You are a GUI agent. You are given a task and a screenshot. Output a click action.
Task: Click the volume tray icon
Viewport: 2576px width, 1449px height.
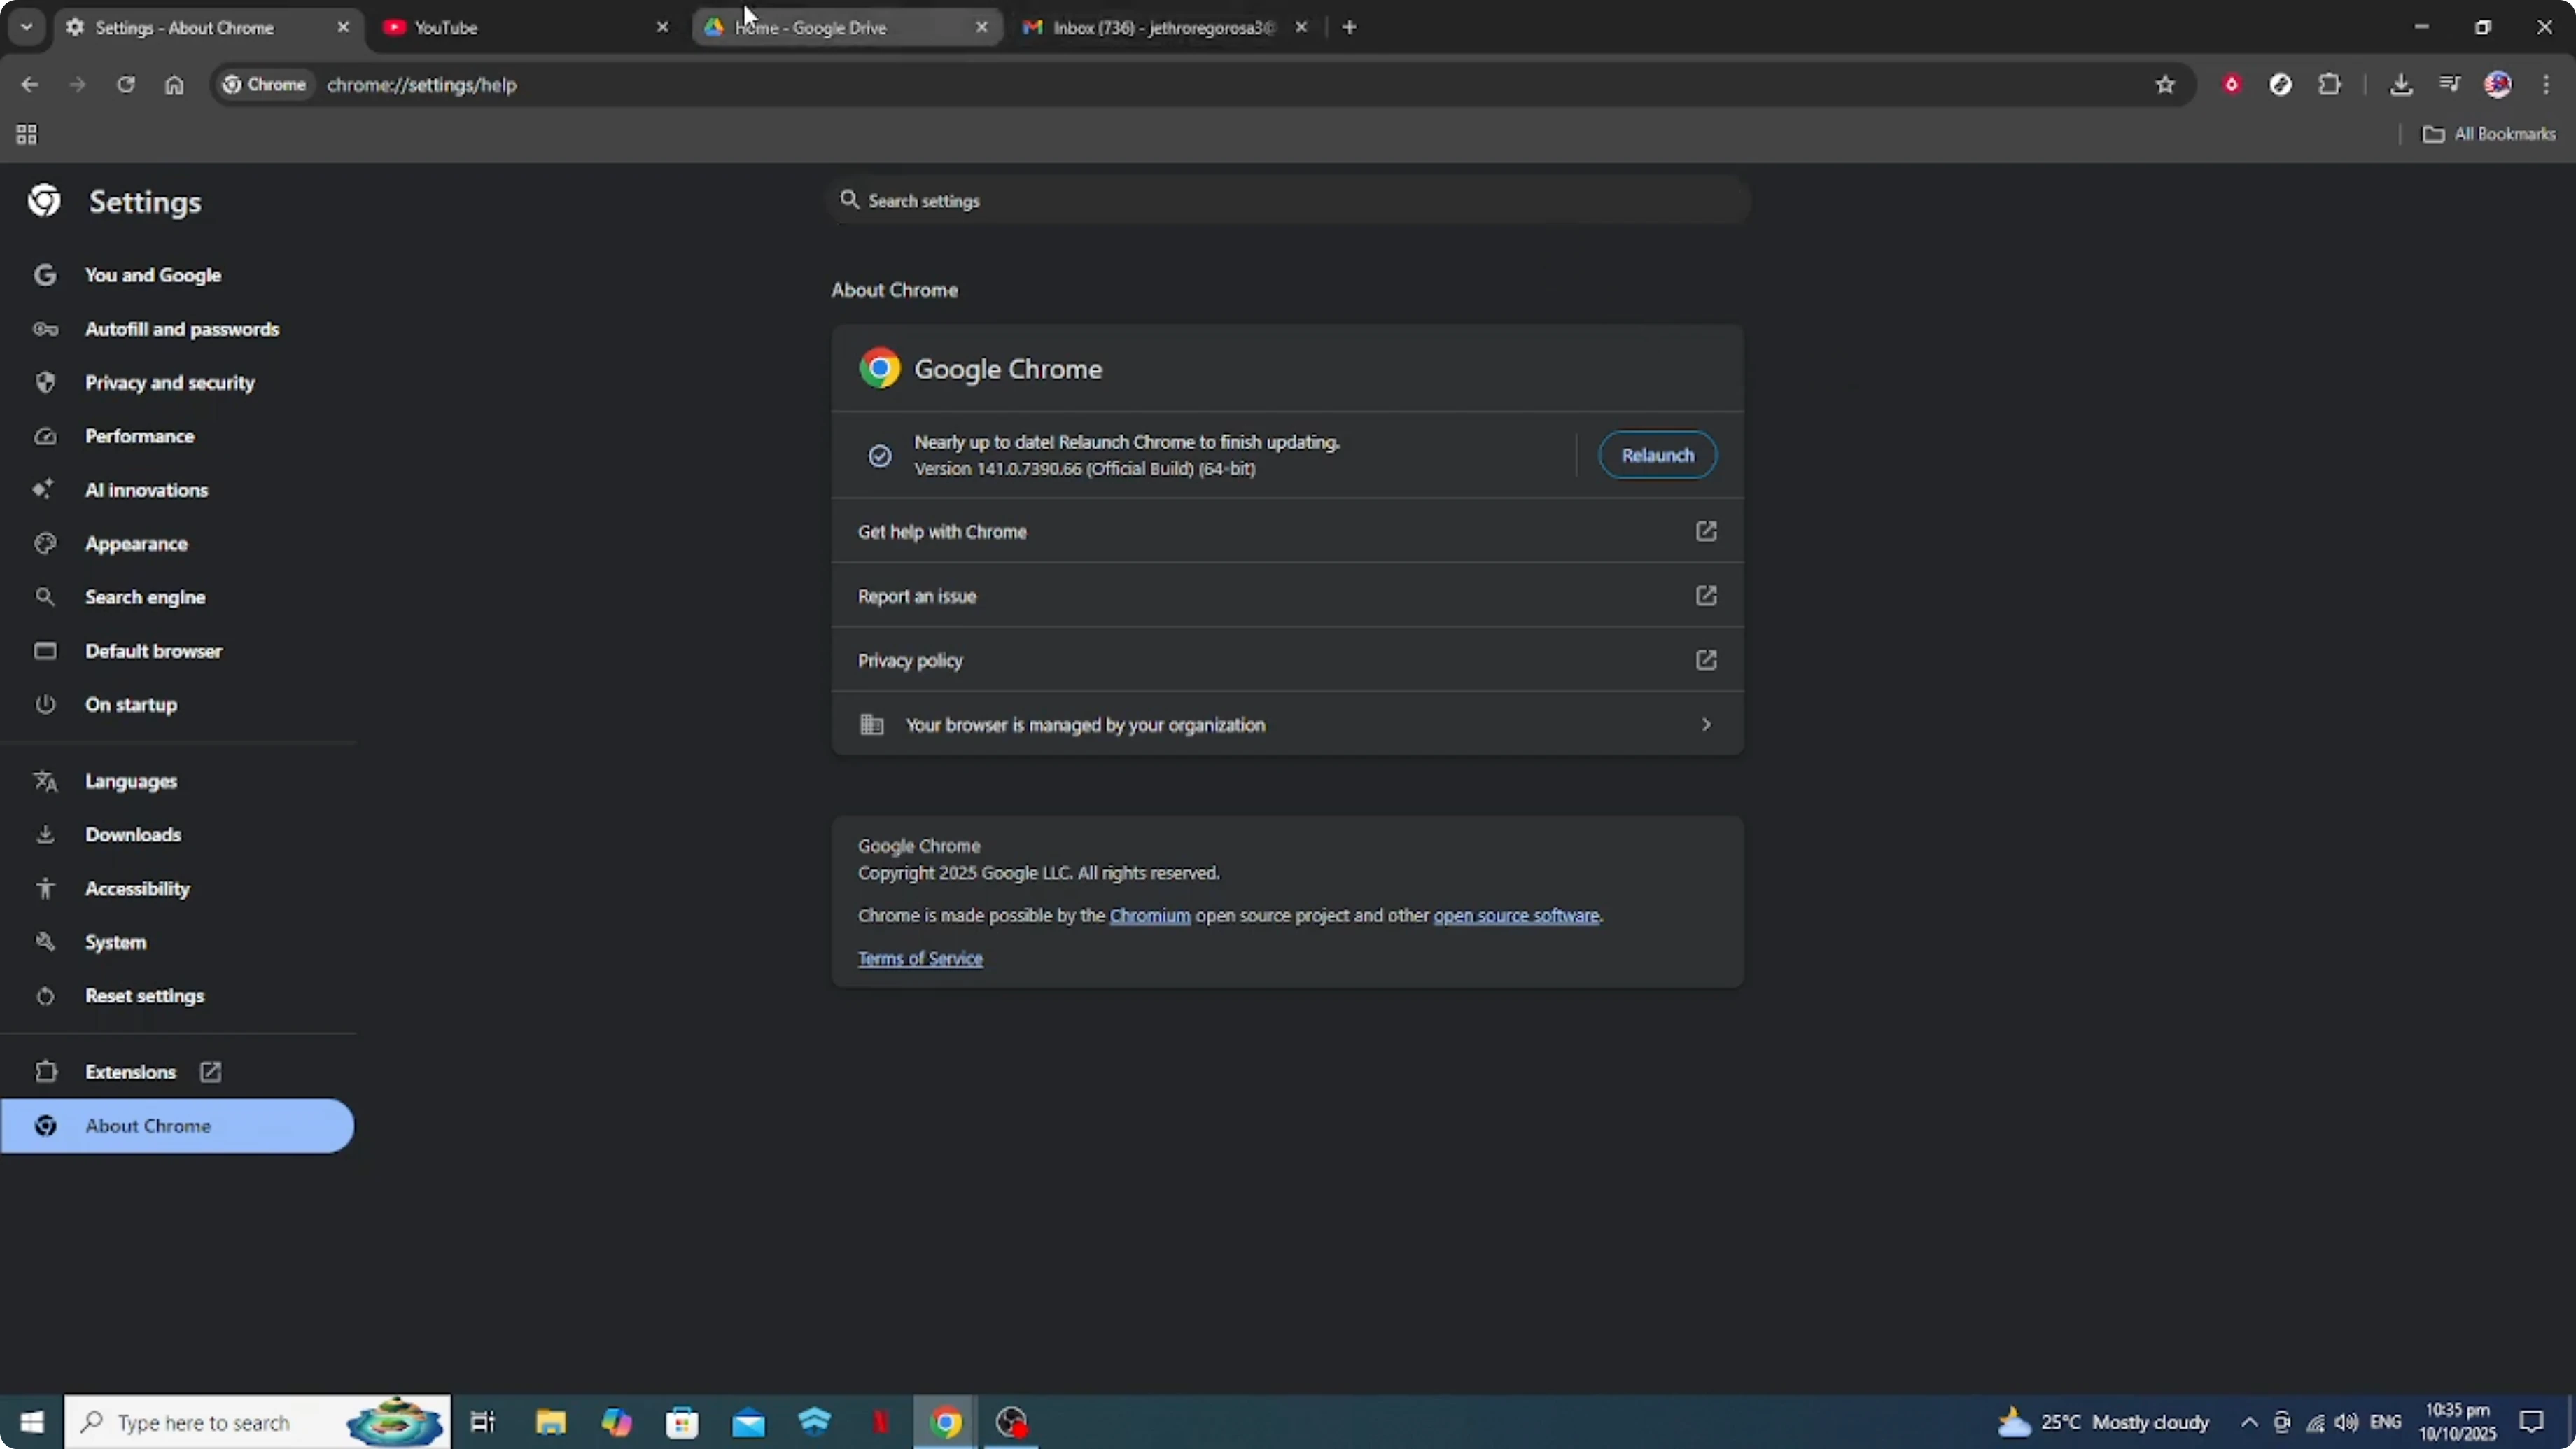pos(2346,1422)
